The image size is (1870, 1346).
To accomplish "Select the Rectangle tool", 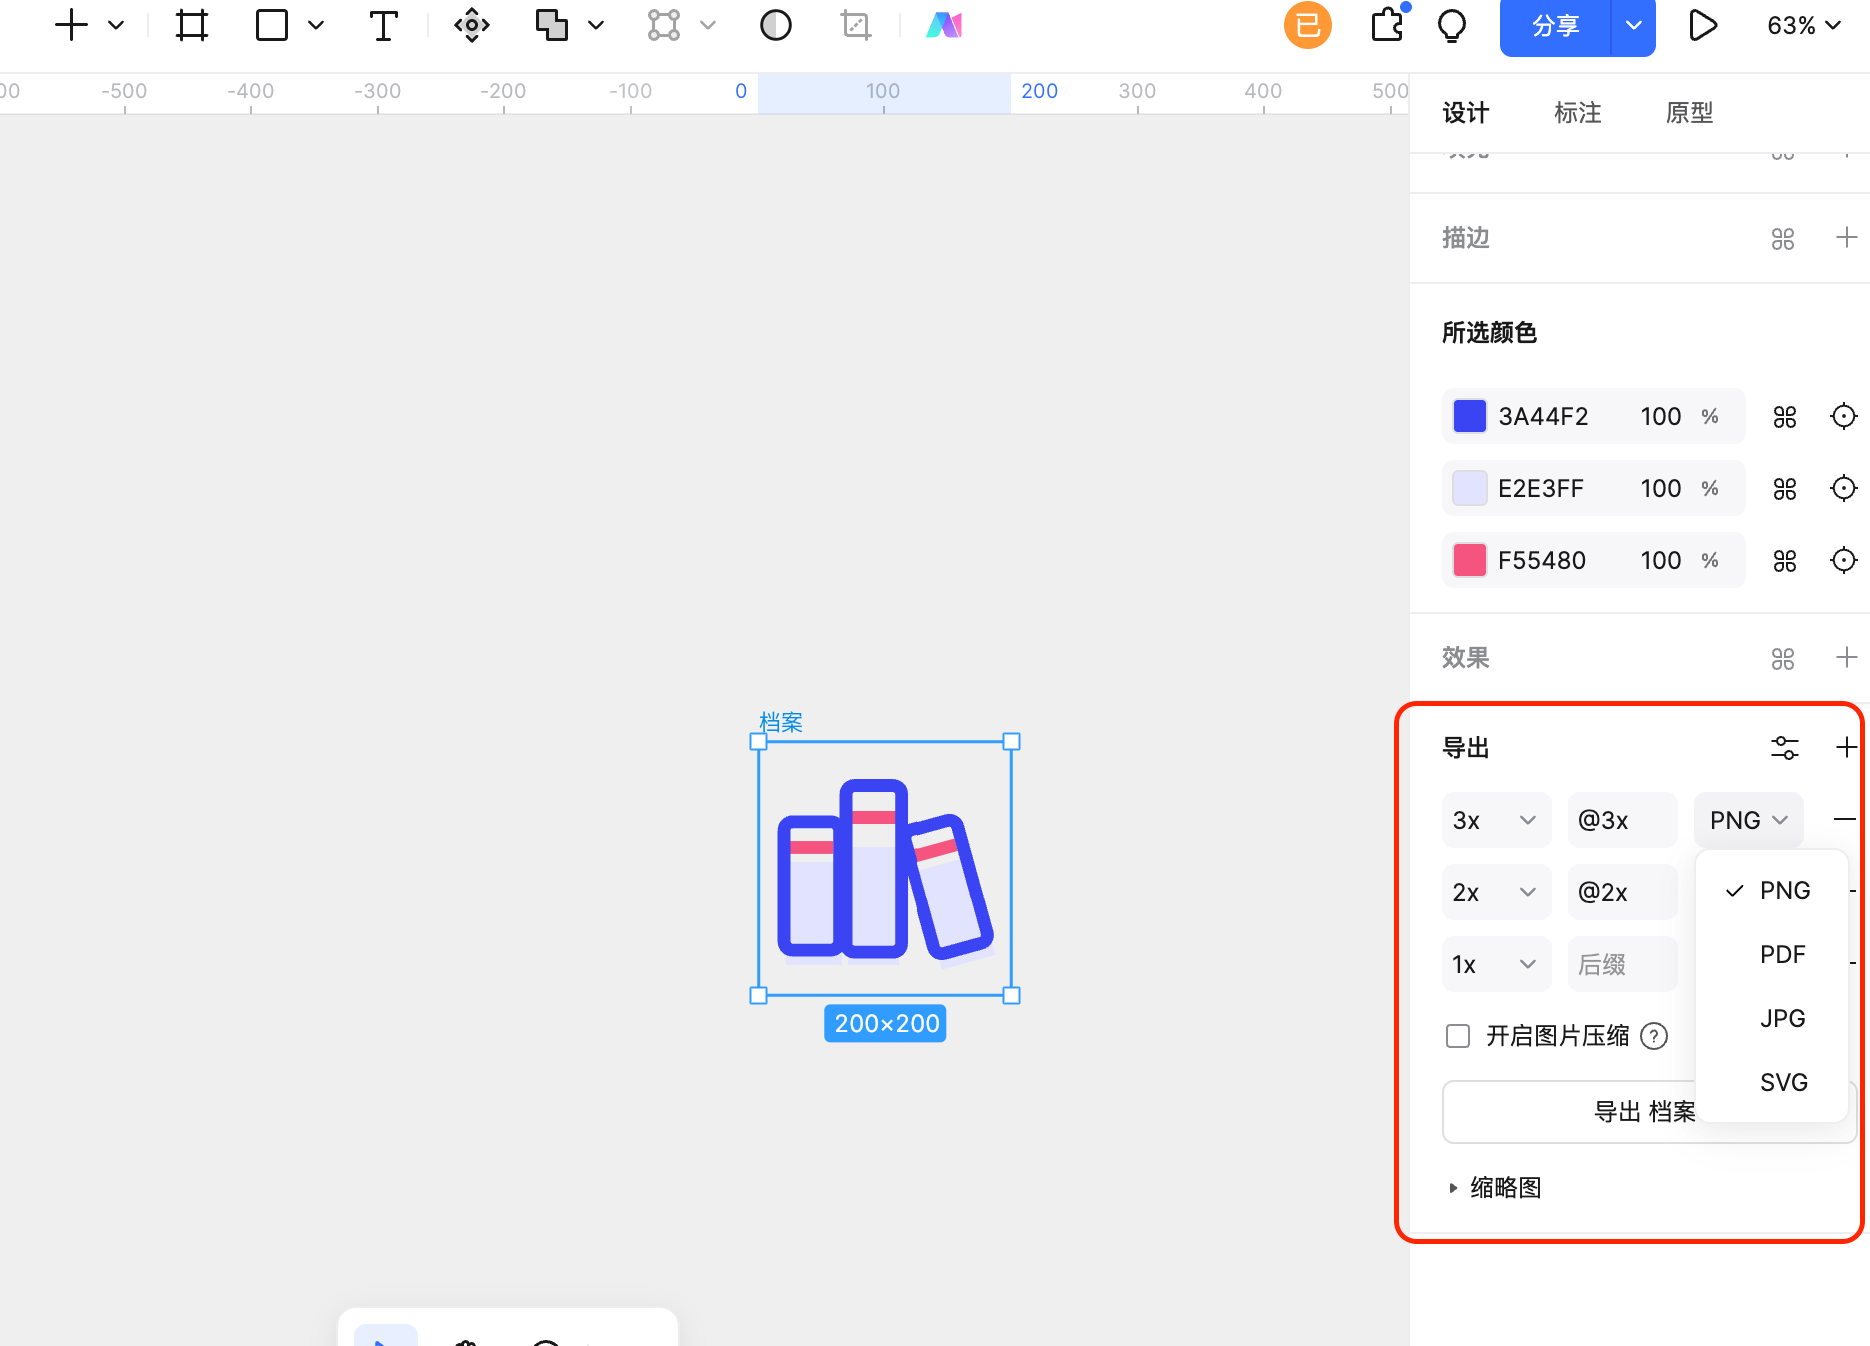I will click(271, 25).
